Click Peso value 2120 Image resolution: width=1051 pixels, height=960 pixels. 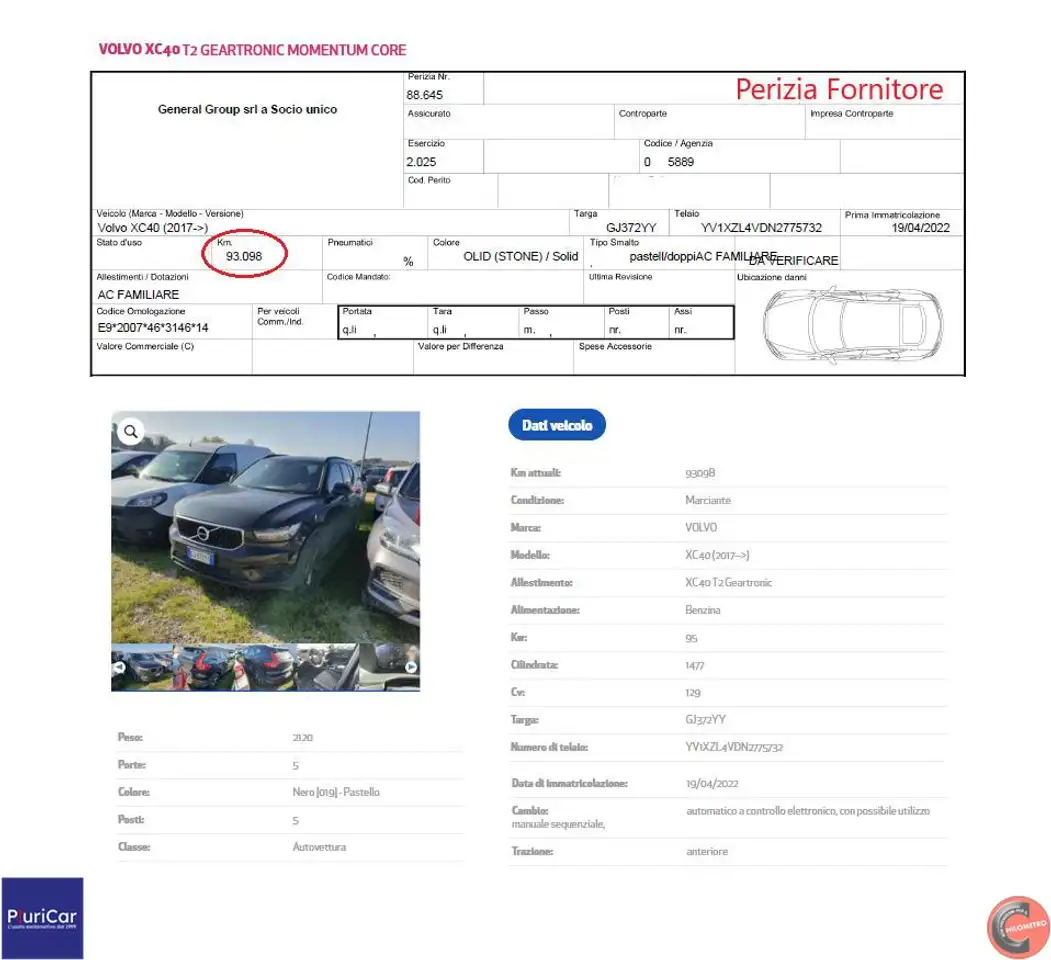click(x=302, y=737)
